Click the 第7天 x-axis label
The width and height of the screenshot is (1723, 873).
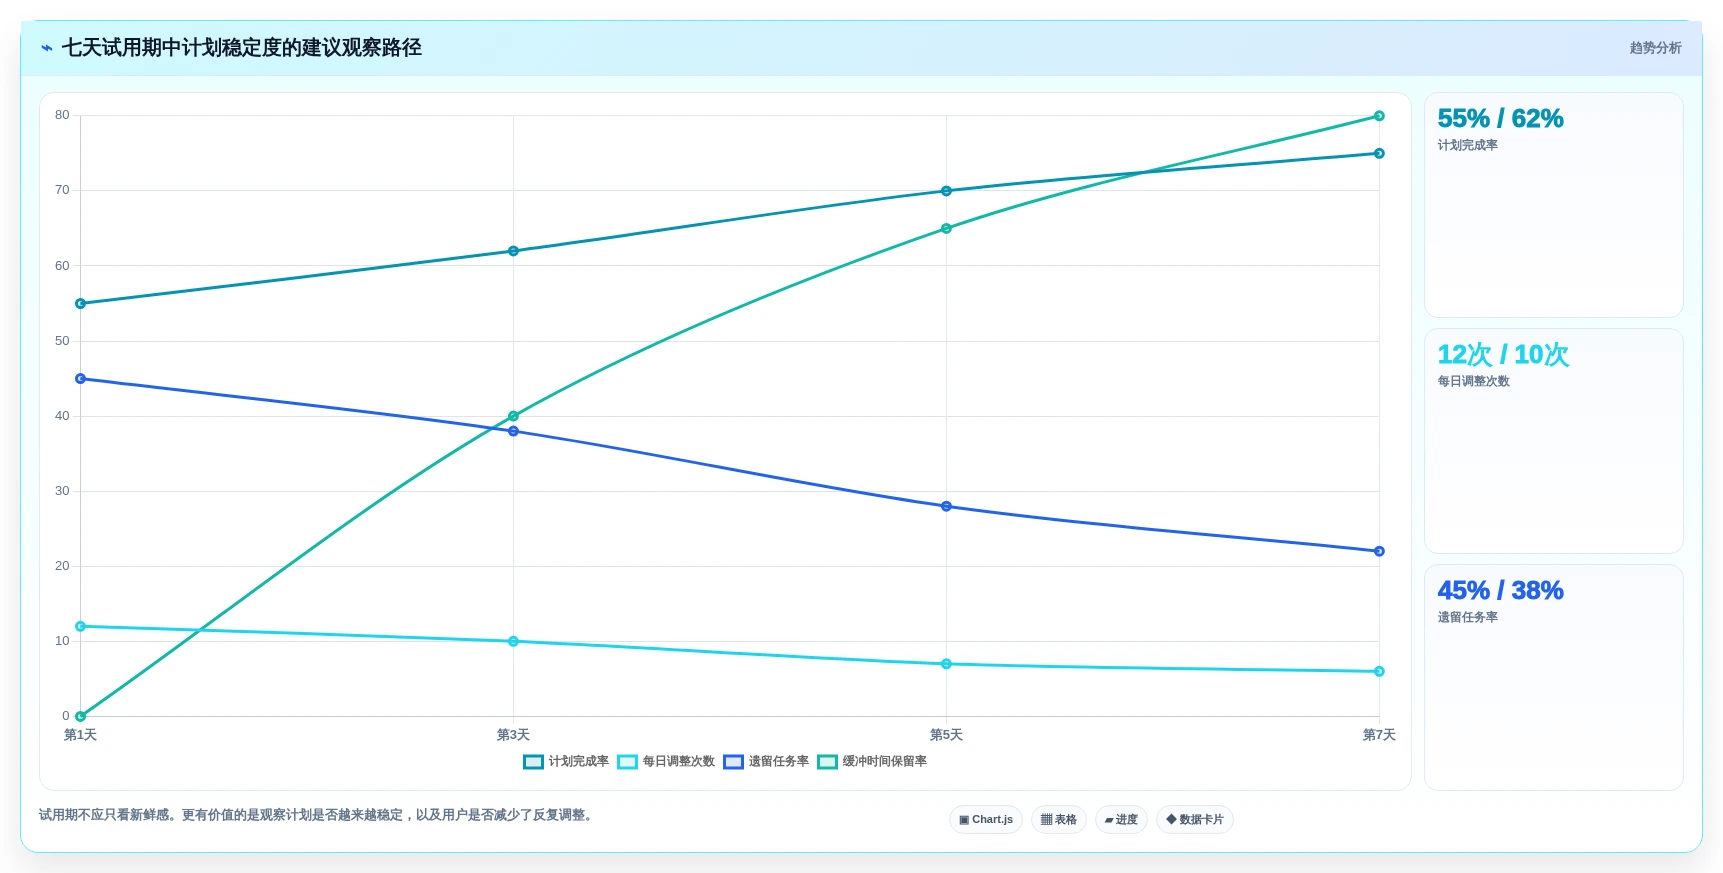(1379, 735)
